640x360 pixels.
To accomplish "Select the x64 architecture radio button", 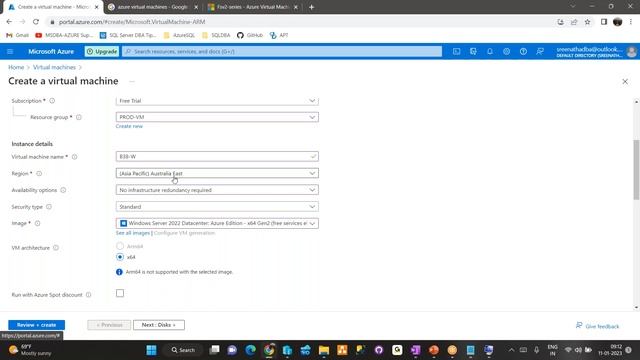I will click(120, 257).
